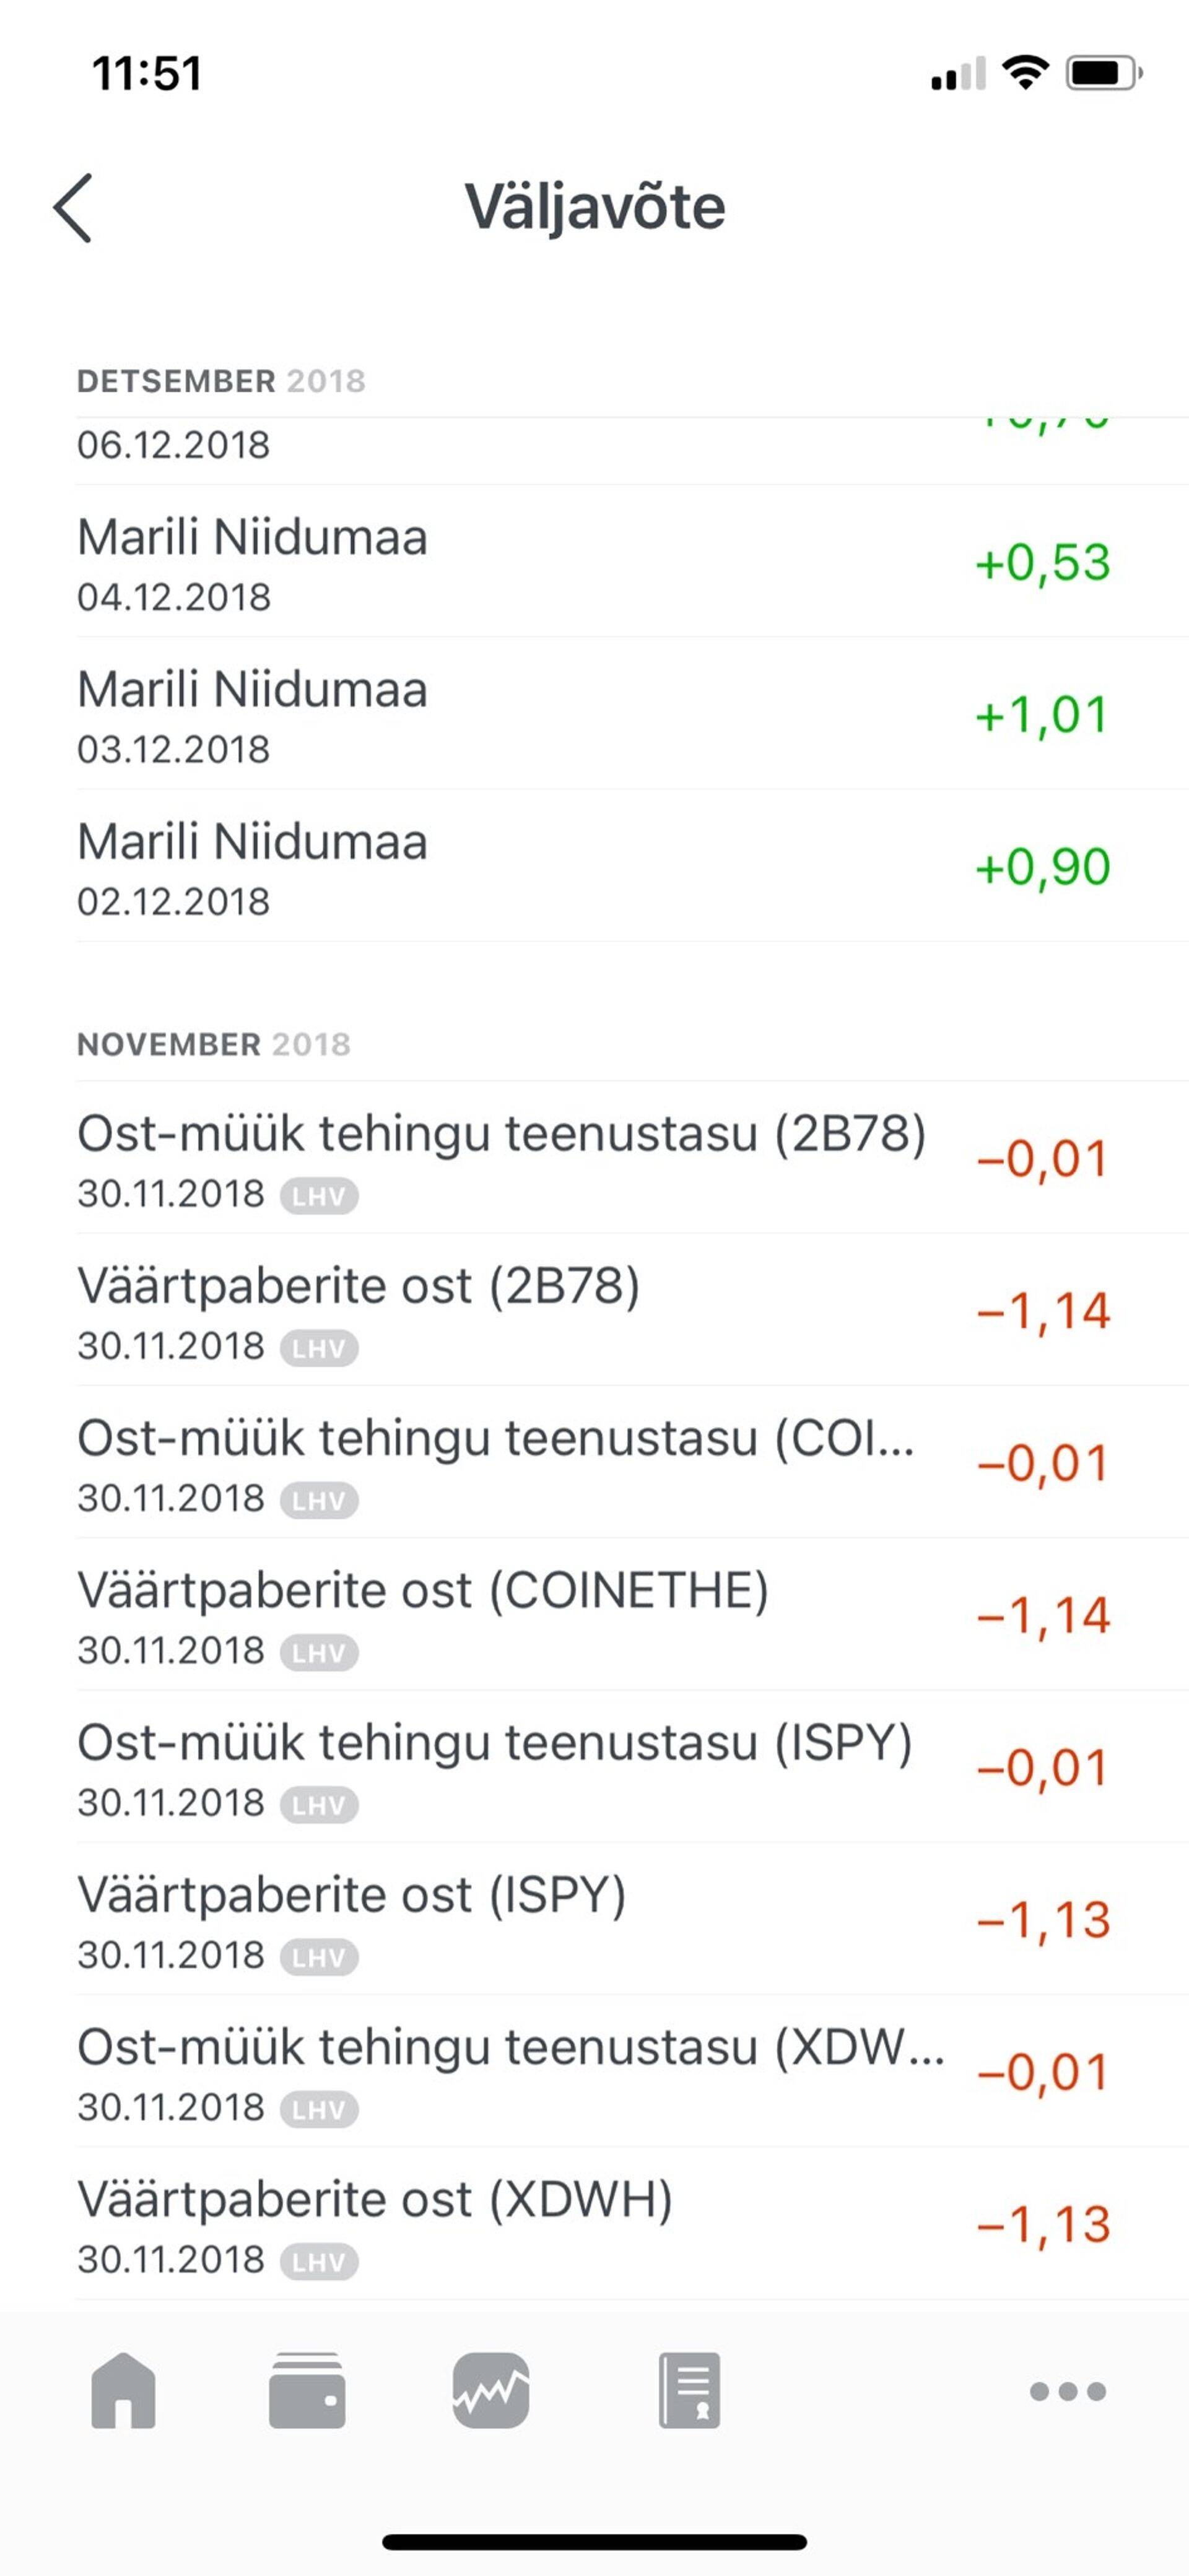Tap the Wi-Fi status icon
This screenshot has height=2576, width=1189.
(x=1025, y=73)
